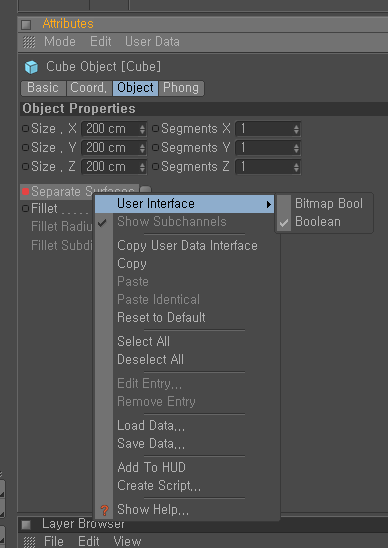
Task: Click Size Z stepper arrows
Action: point(142,167)
